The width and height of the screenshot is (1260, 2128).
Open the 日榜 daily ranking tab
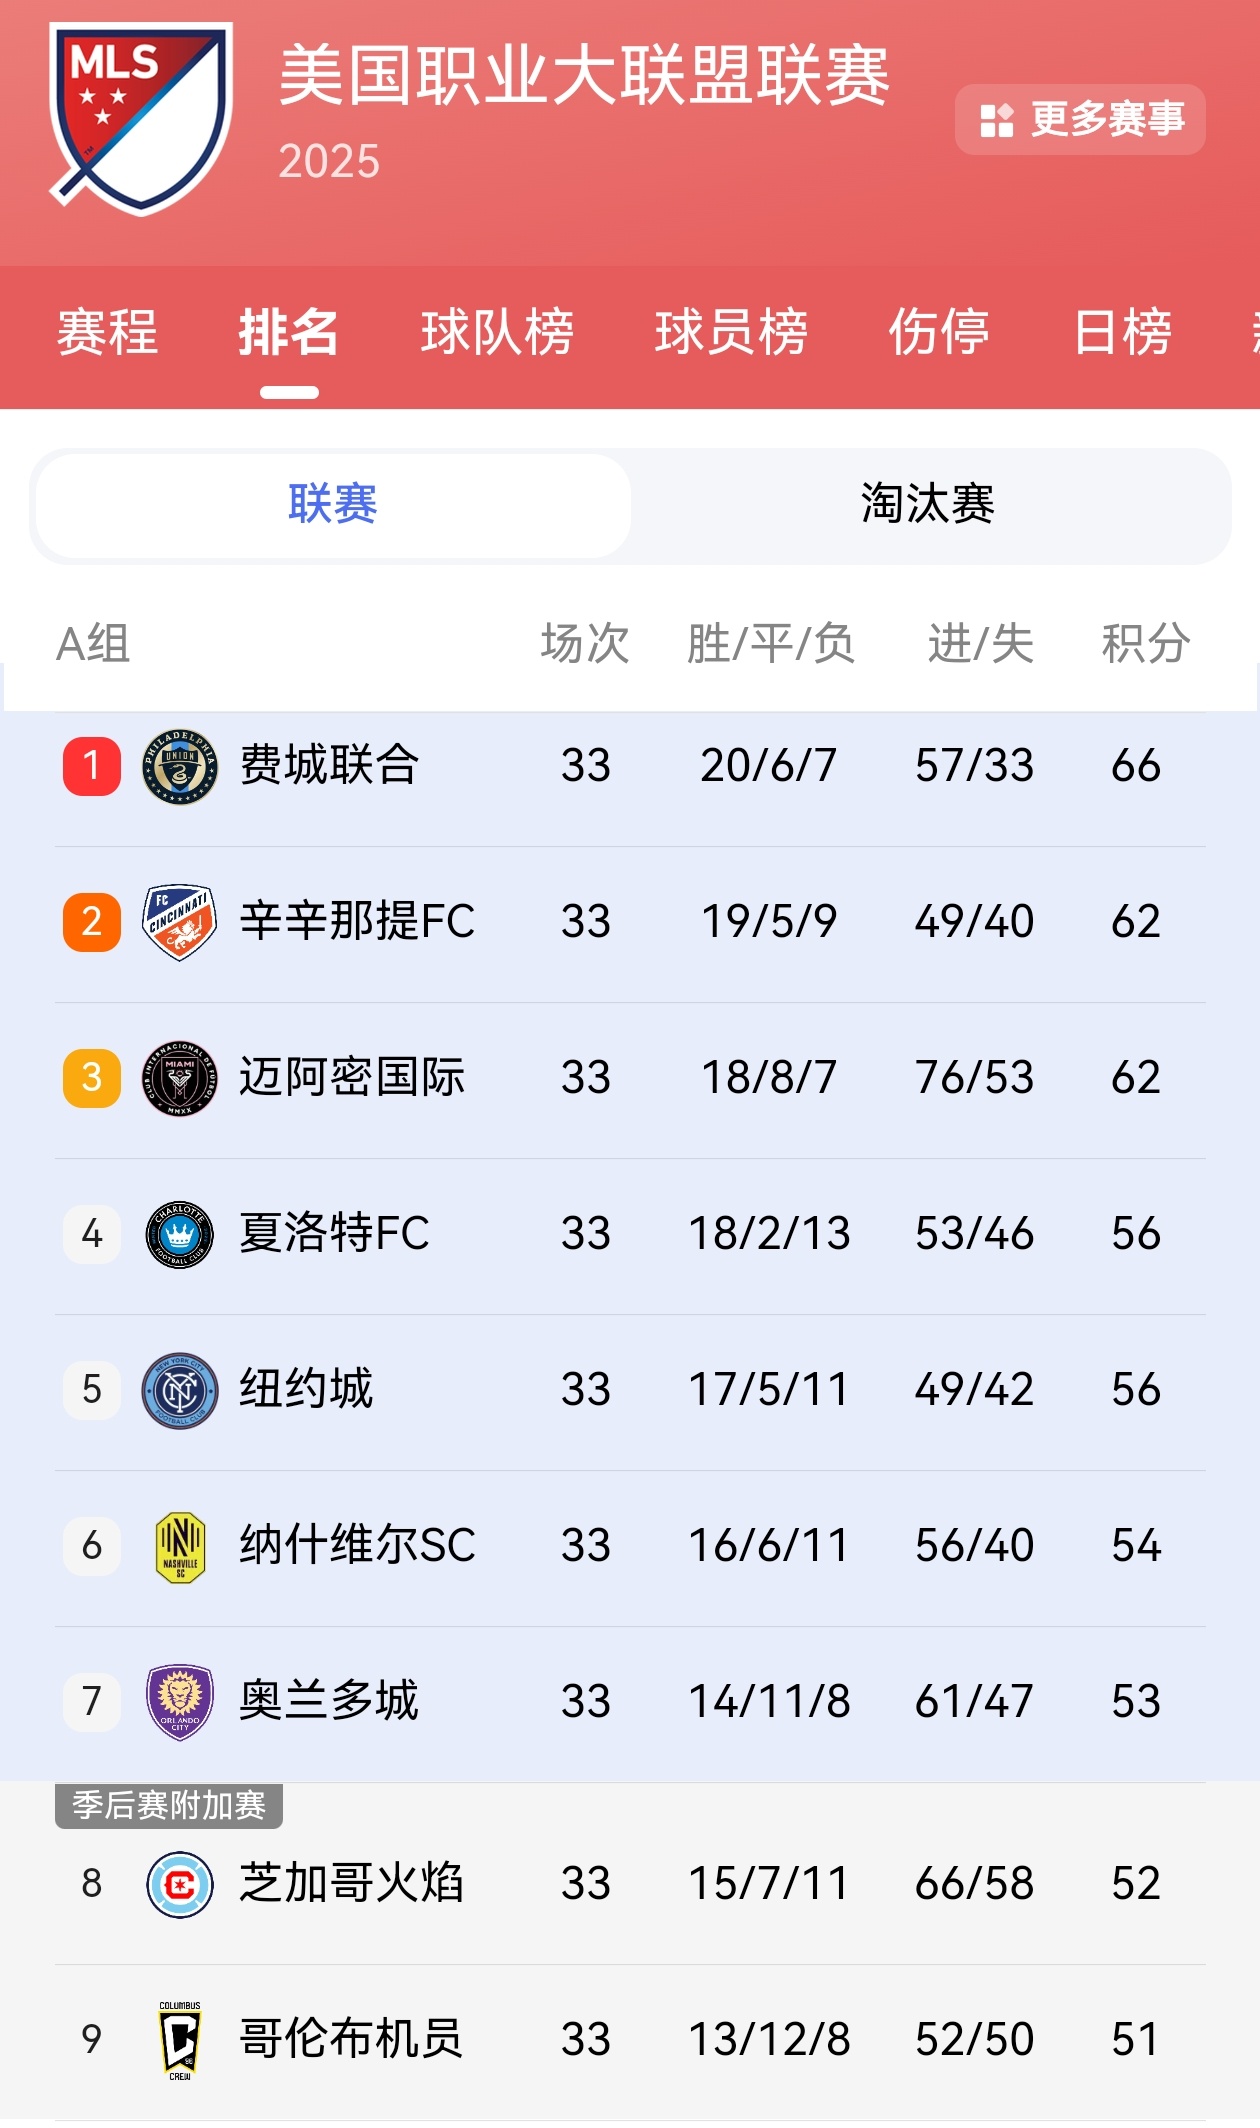tap(1122, 333)
